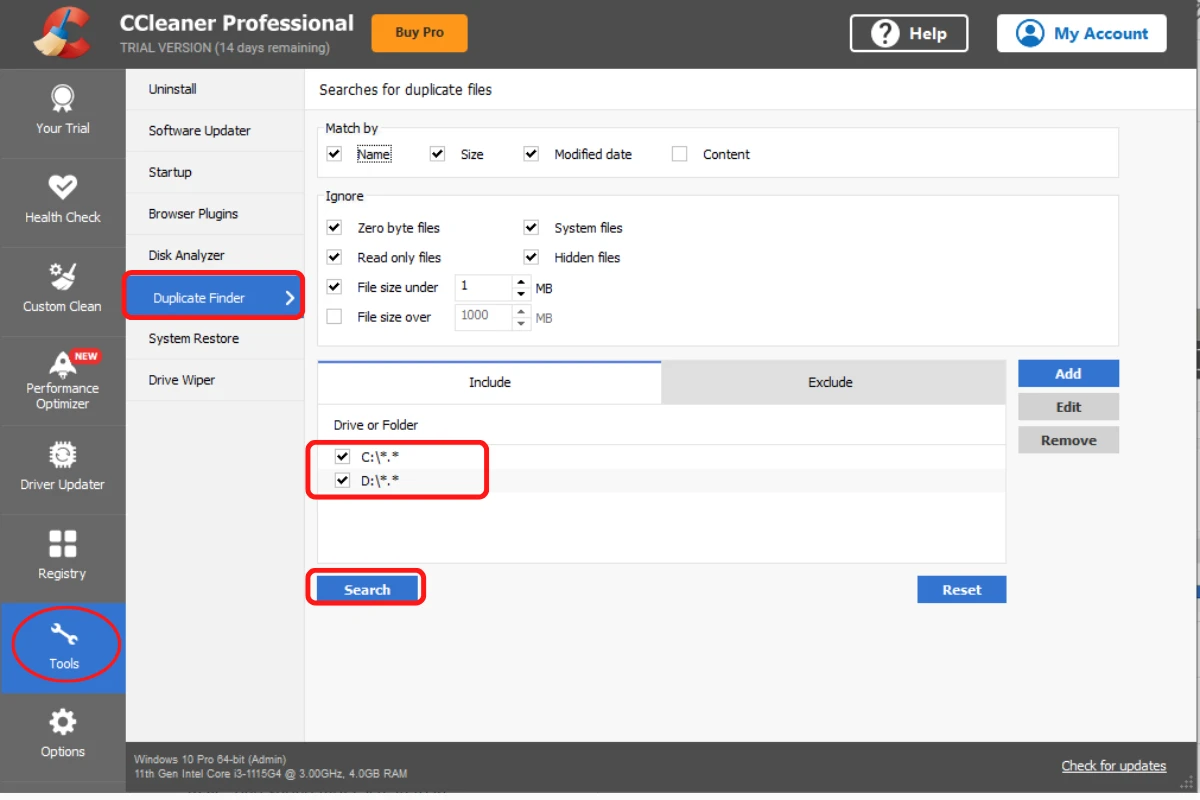The height and width of the screenshot is (800, 1200).
Task: Switch to Exclude tab
Action: pos(831,382)
